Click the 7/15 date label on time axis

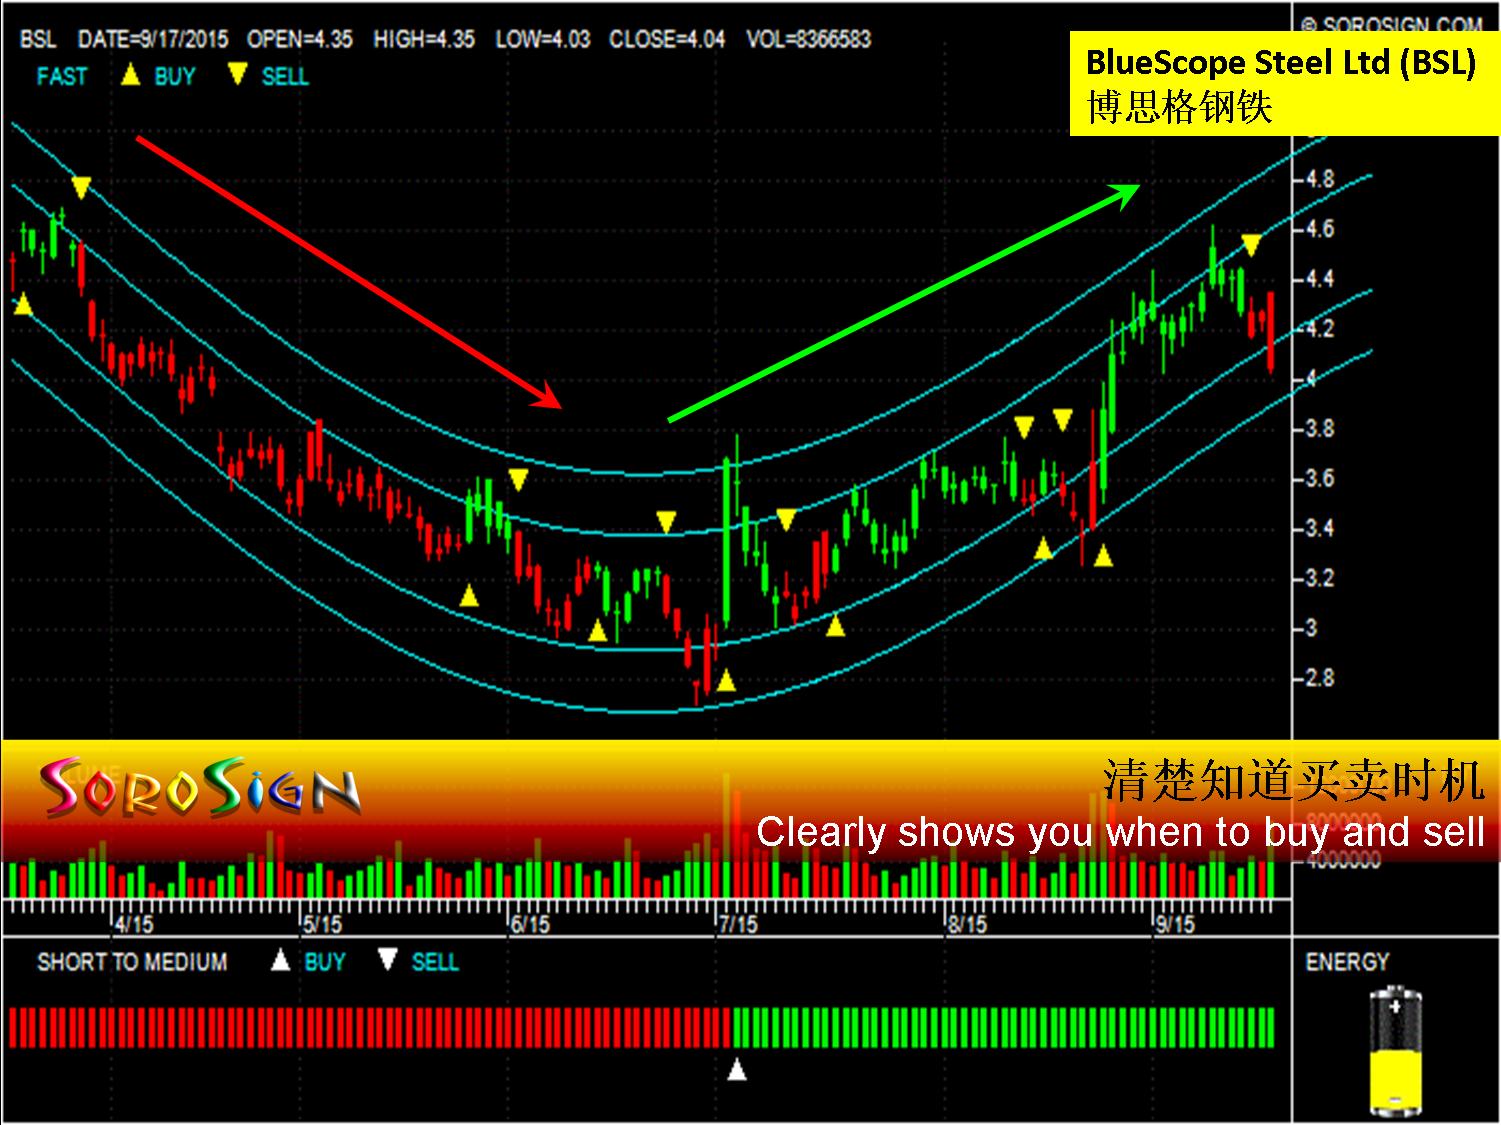pyautogui.click(x=737, y=925)
